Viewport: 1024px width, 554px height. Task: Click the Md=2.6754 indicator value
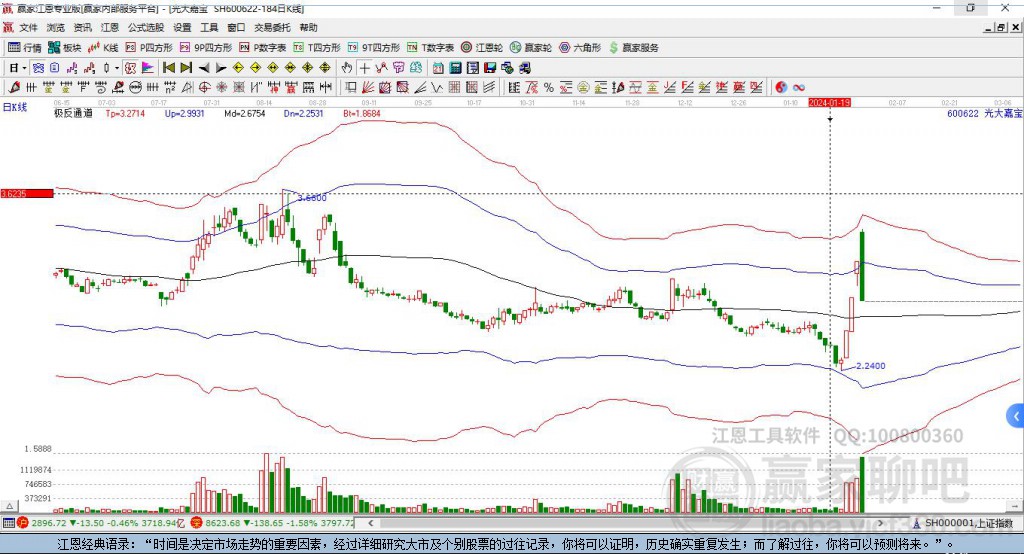245,113
